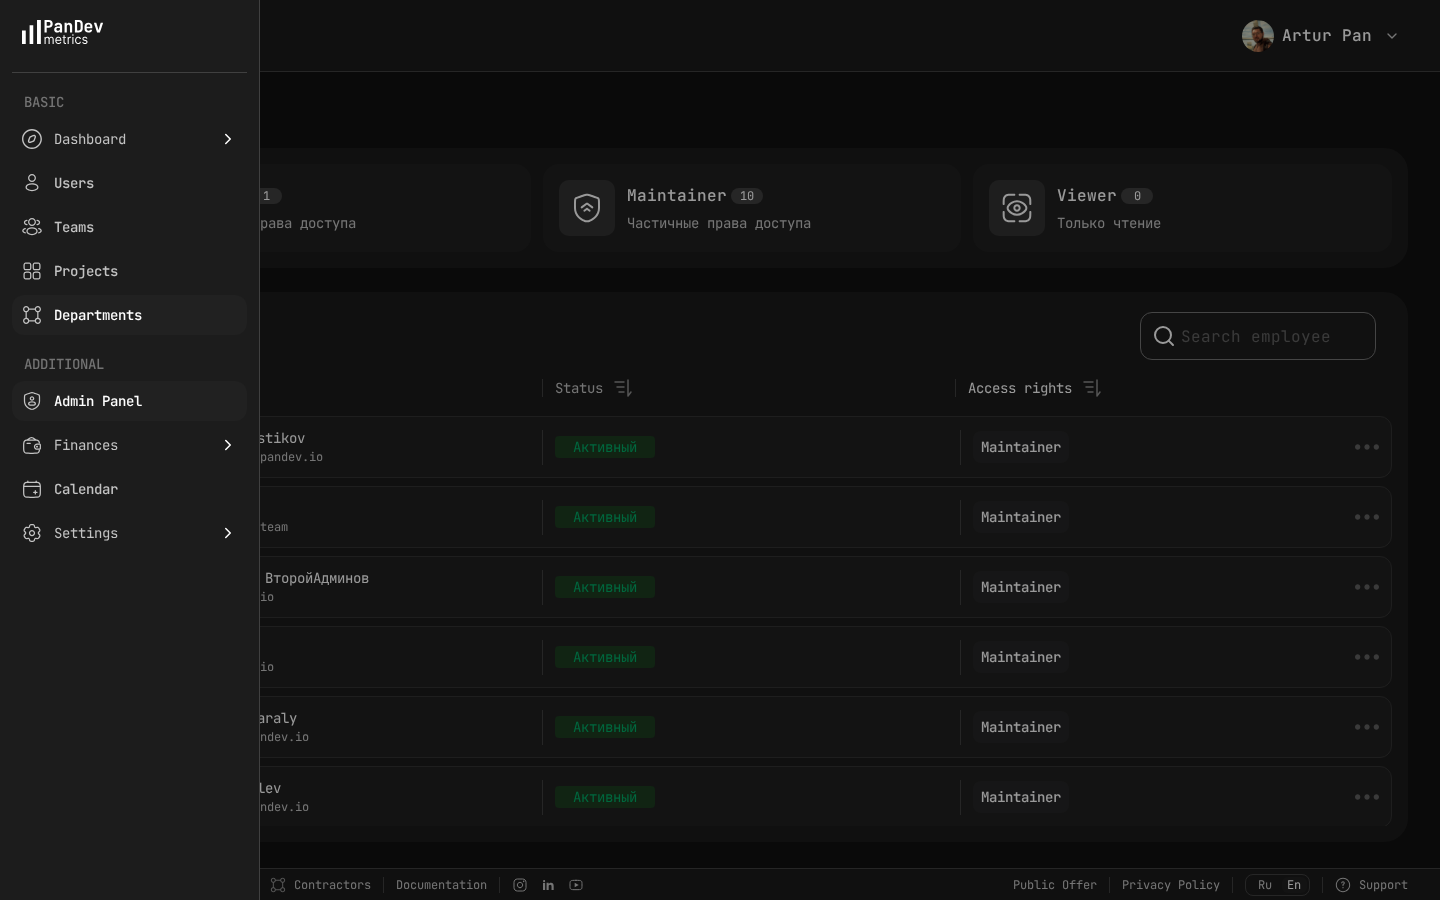The height and width of the screenshot is (900, 1440).
Task: Open the Teams section
Action: (x=74, y=227)
